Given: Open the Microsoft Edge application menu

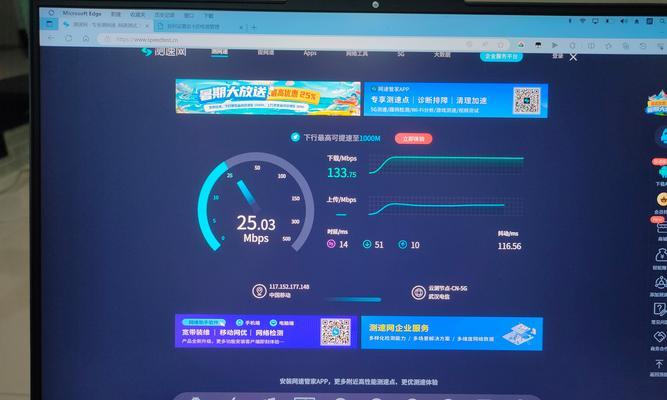Looking at the screenshot, I should (82, 13).
